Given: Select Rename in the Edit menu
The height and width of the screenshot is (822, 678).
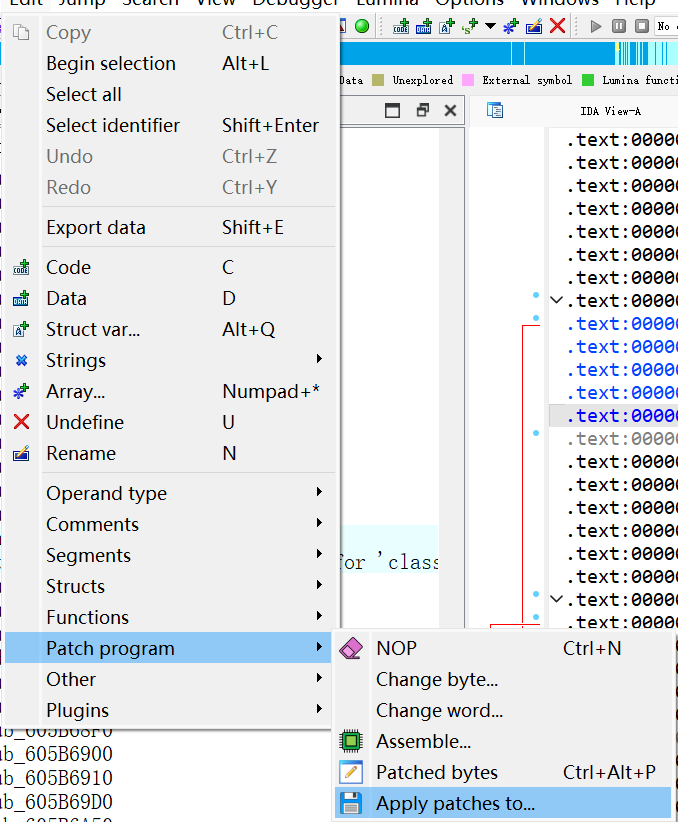Looking at the screenshot, I should pyautogui.click(x=170, y=453).
